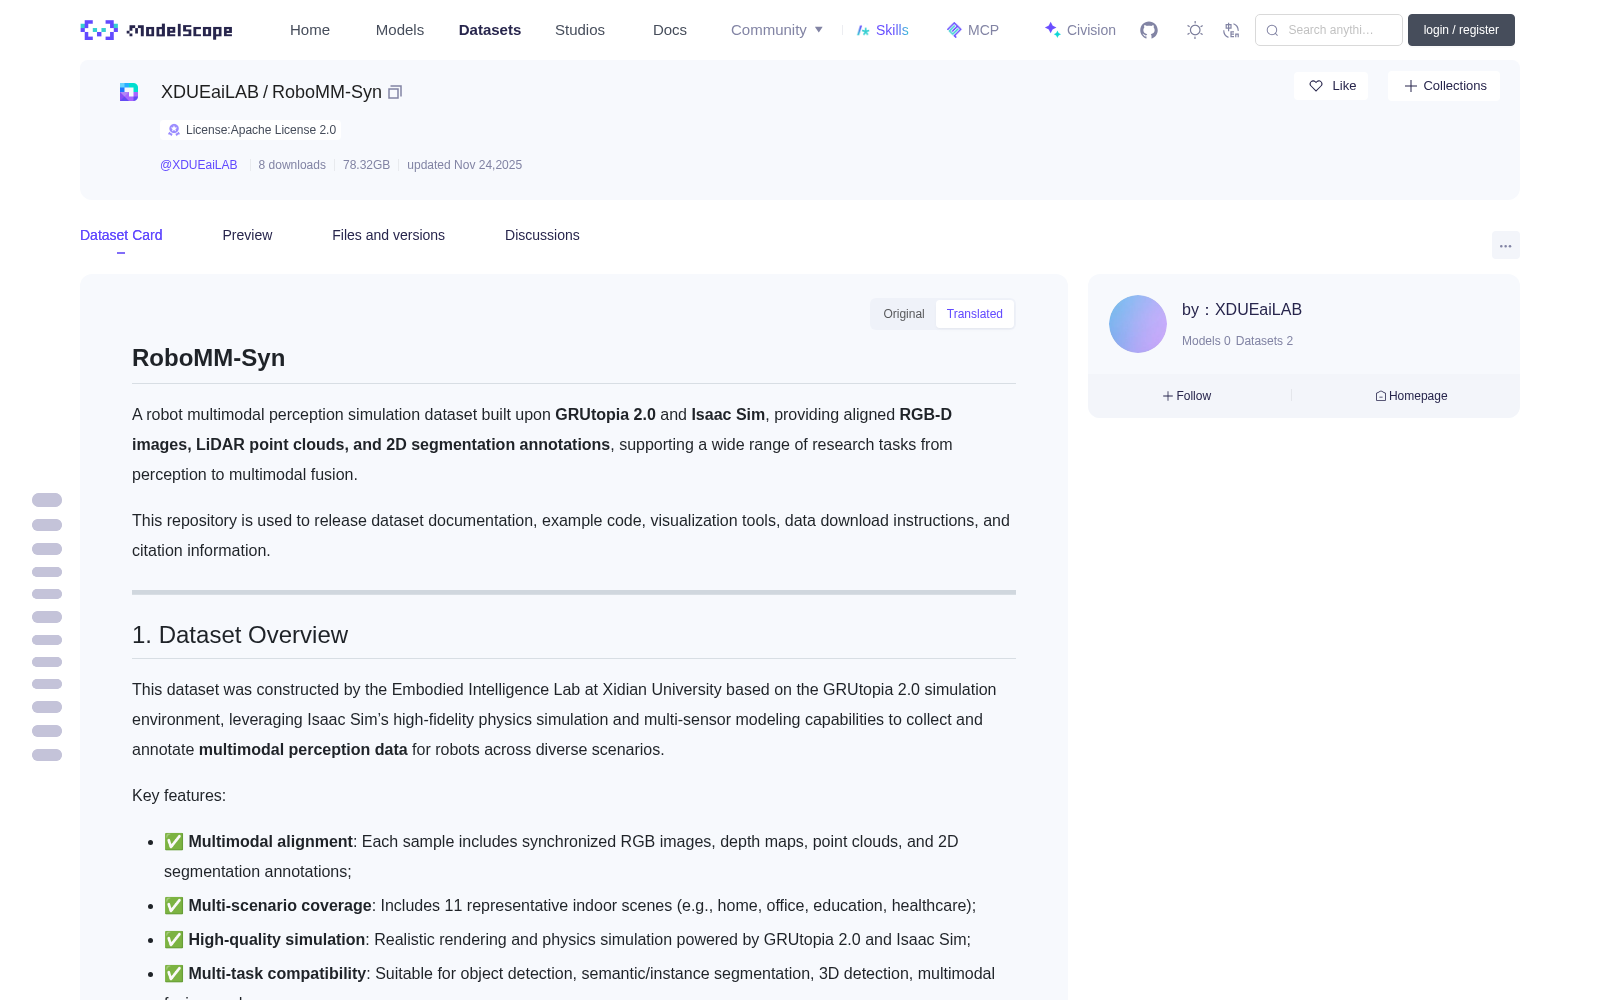Click XDUEaiLAB in dataset title breadcrumb
1600x1000 pixels.
click(210, 92)
